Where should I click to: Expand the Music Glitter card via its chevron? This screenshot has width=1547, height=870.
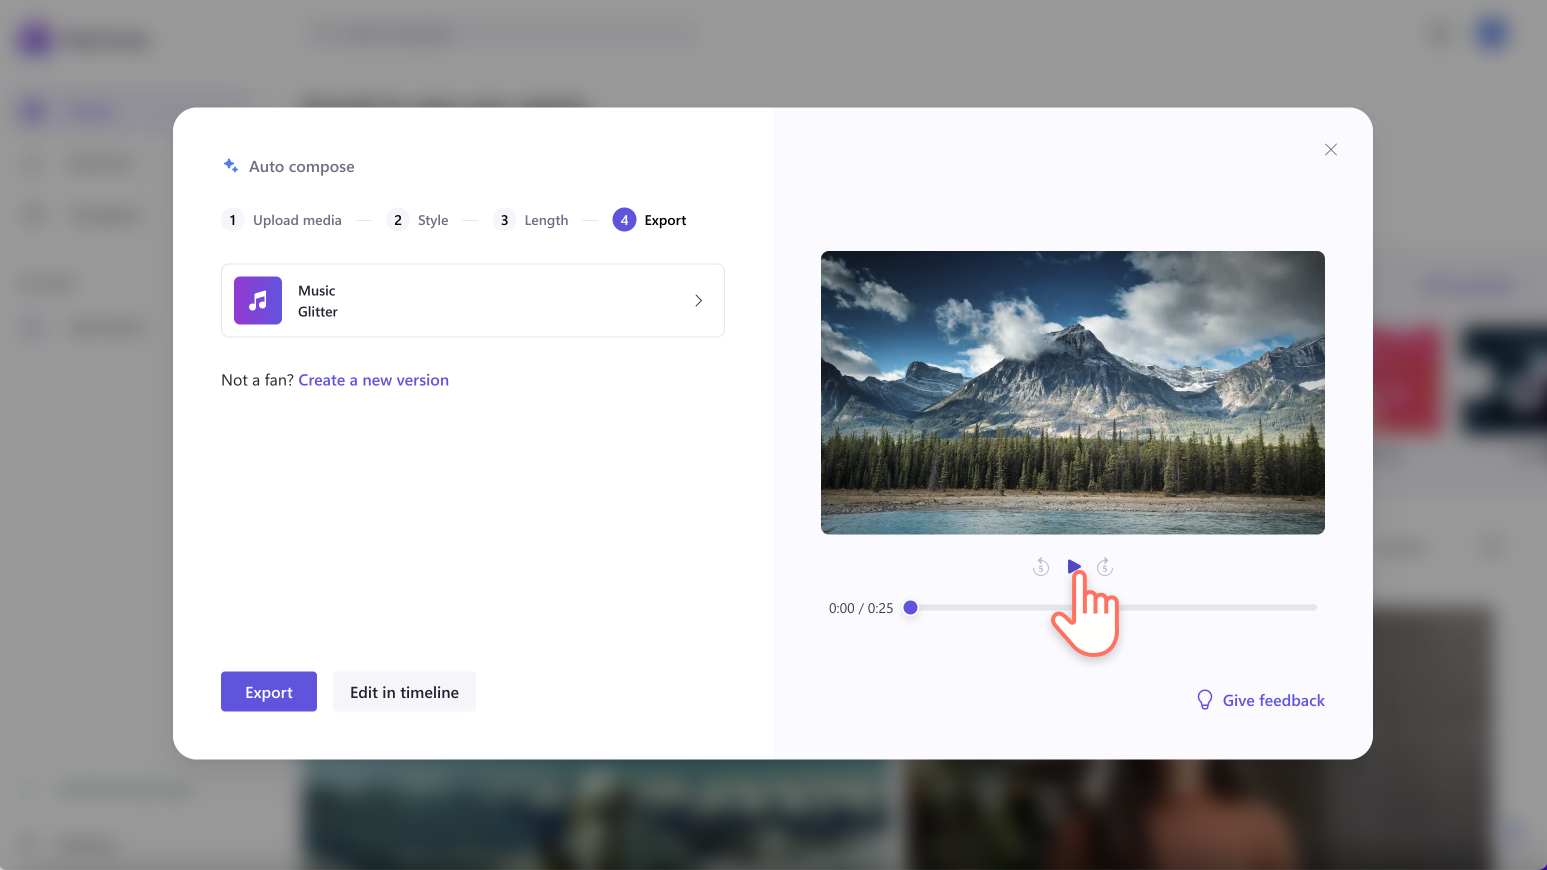pyautogui.click(x=698, y=300)
